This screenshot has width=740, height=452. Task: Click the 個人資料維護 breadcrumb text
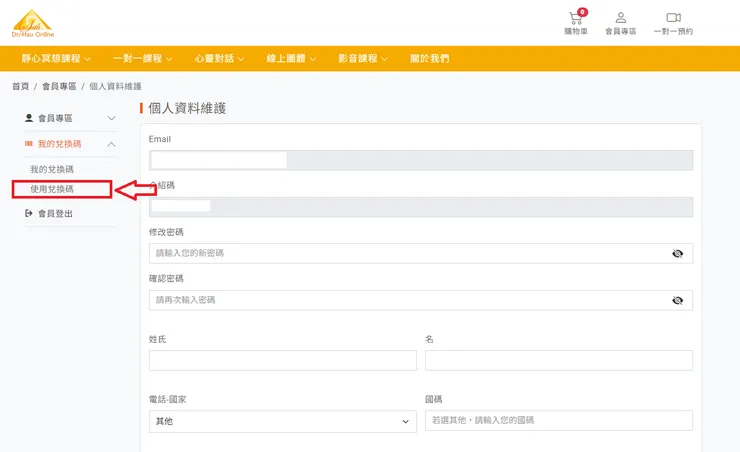[x=115, y=86]
